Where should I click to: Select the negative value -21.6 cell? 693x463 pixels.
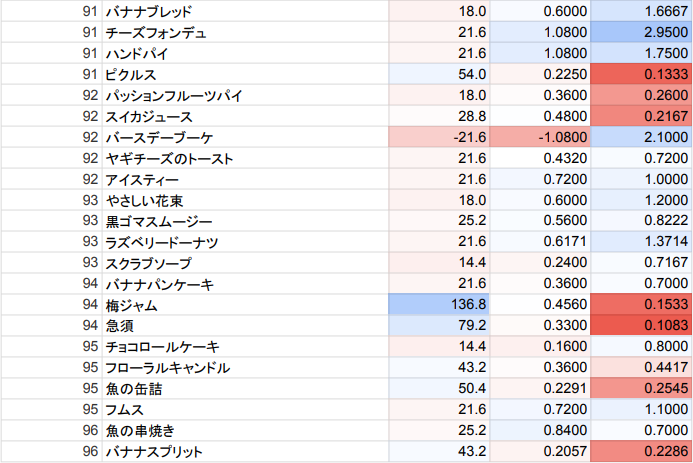tap(440, 137)
